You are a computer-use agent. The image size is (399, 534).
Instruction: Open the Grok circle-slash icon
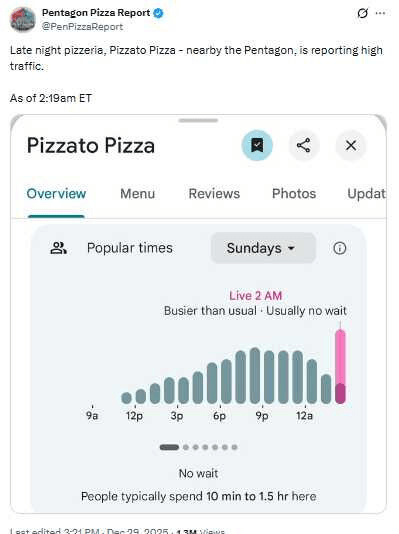click(363, 13)
